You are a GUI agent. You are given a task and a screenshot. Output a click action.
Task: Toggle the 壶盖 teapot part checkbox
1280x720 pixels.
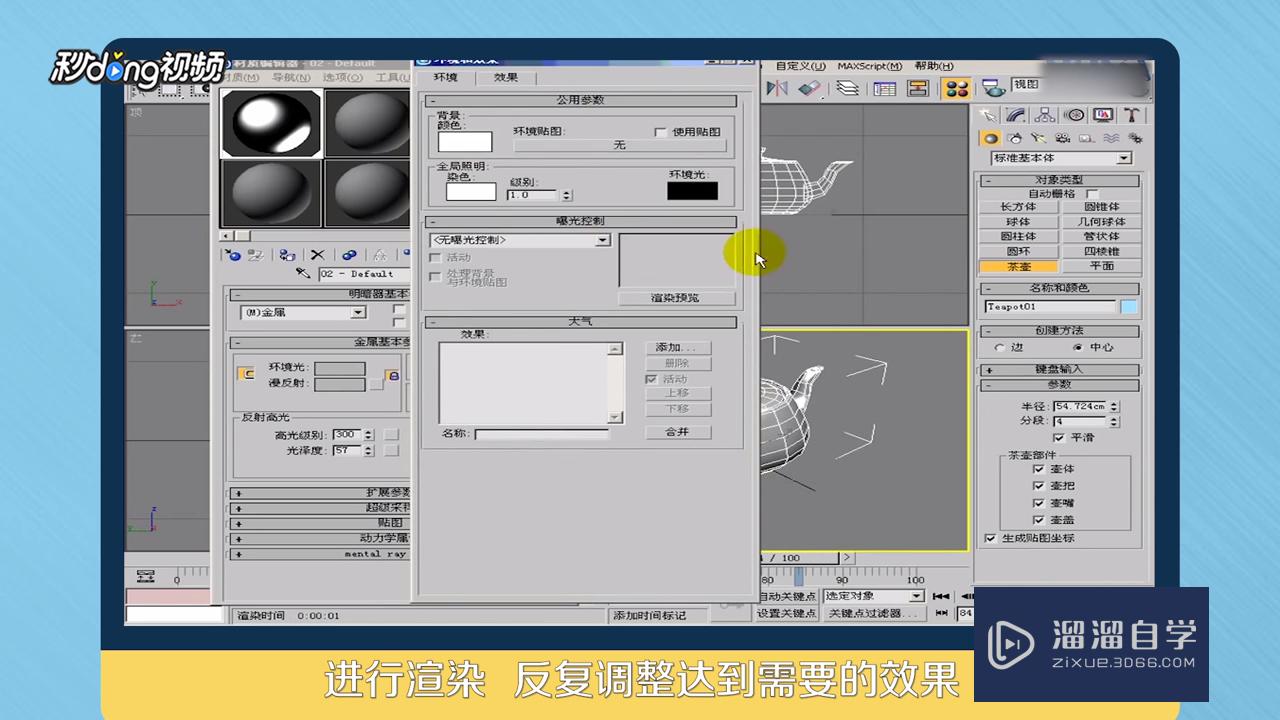(1038, 520)
